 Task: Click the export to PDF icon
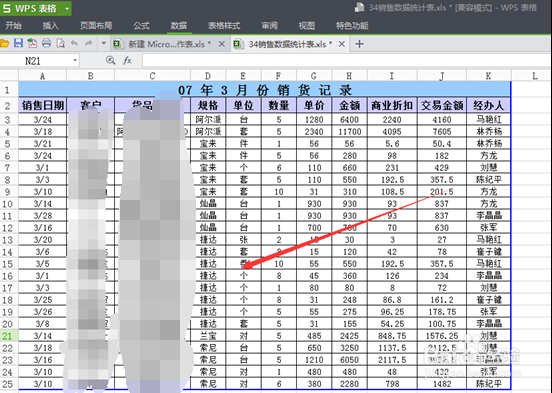tap(32, 43)
